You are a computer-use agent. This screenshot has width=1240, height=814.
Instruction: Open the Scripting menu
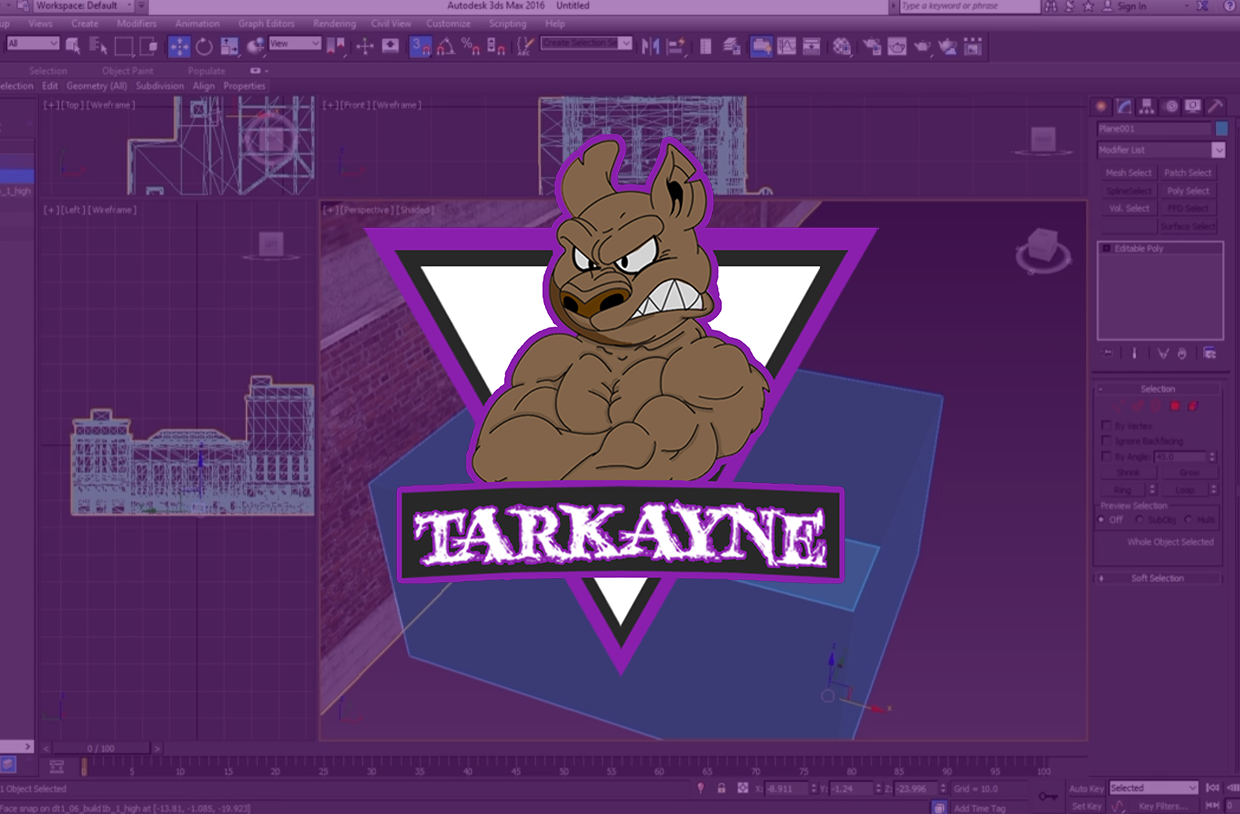click(507, 24)
